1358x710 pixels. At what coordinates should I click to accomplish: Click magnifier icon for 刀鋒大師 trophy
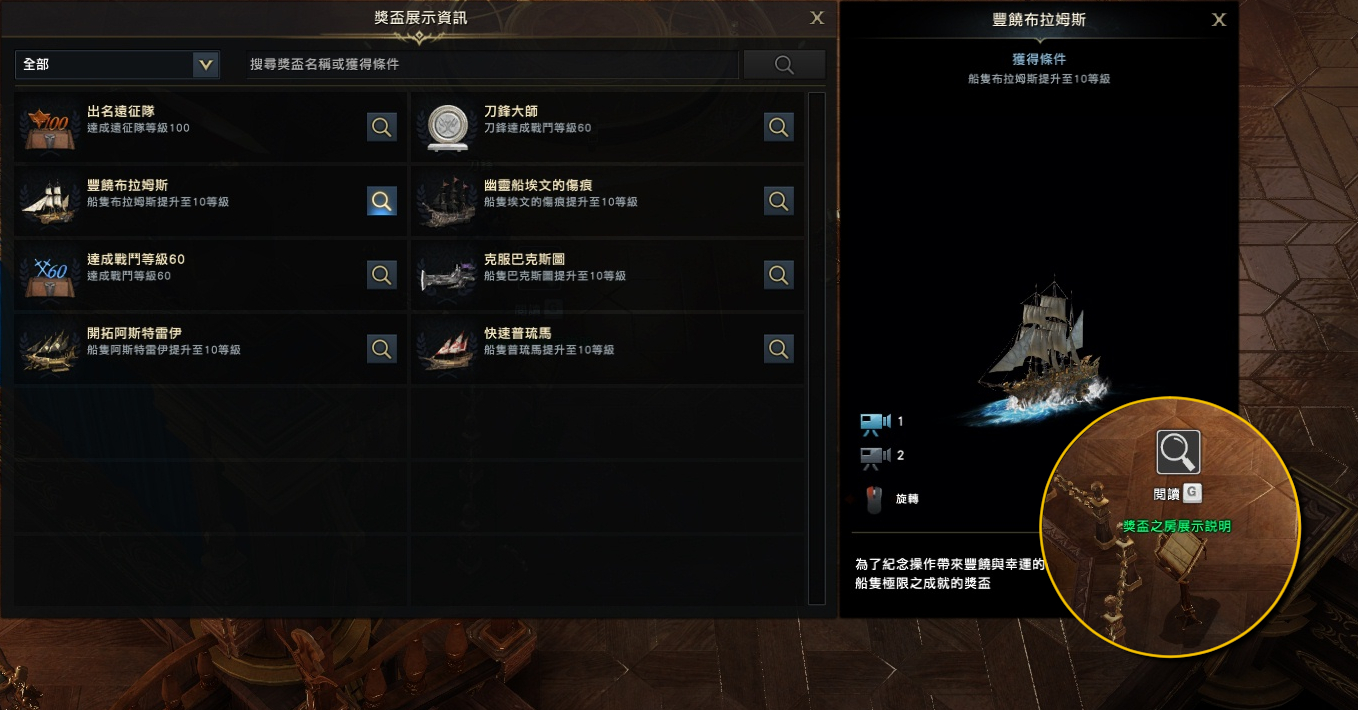point(779,127)
